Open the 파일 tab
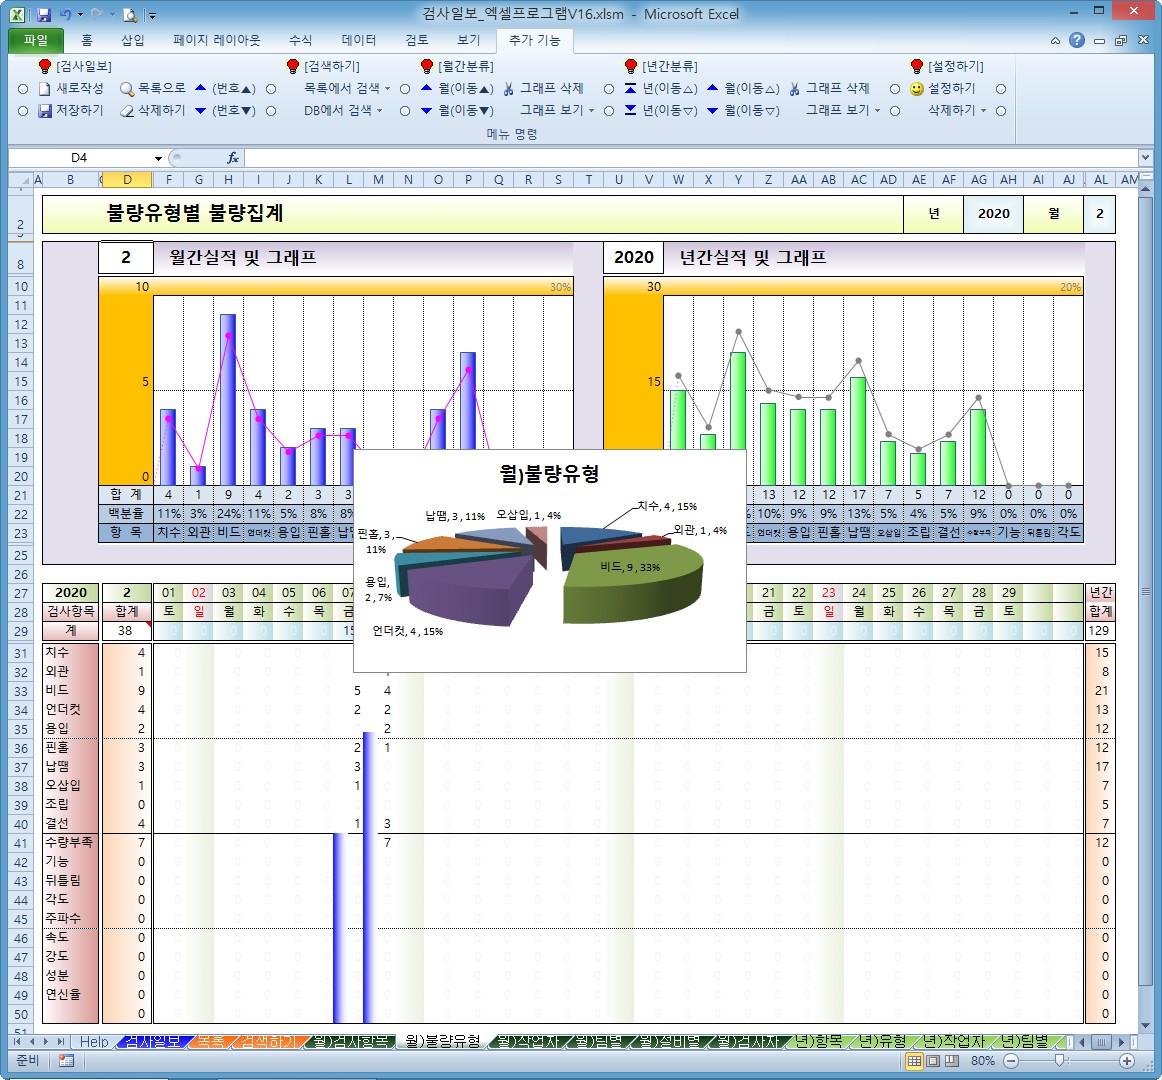 [x=36, y=40]
